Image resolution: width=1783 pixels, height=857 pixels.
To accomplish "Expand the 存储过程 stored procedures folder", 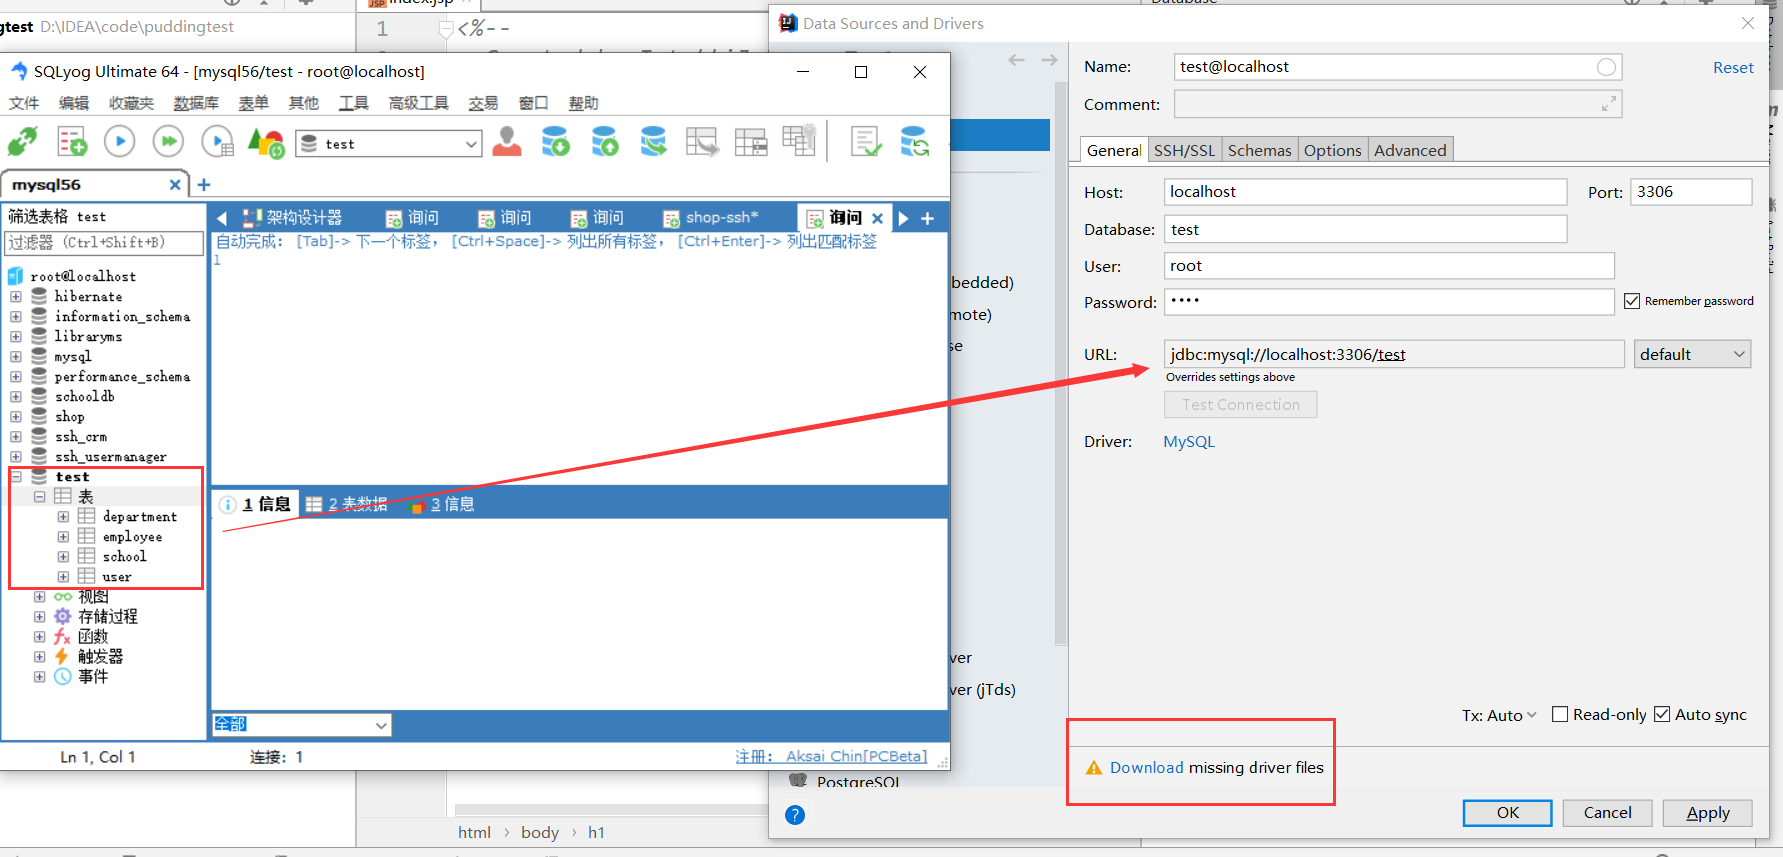I will [x=39, y=617].
